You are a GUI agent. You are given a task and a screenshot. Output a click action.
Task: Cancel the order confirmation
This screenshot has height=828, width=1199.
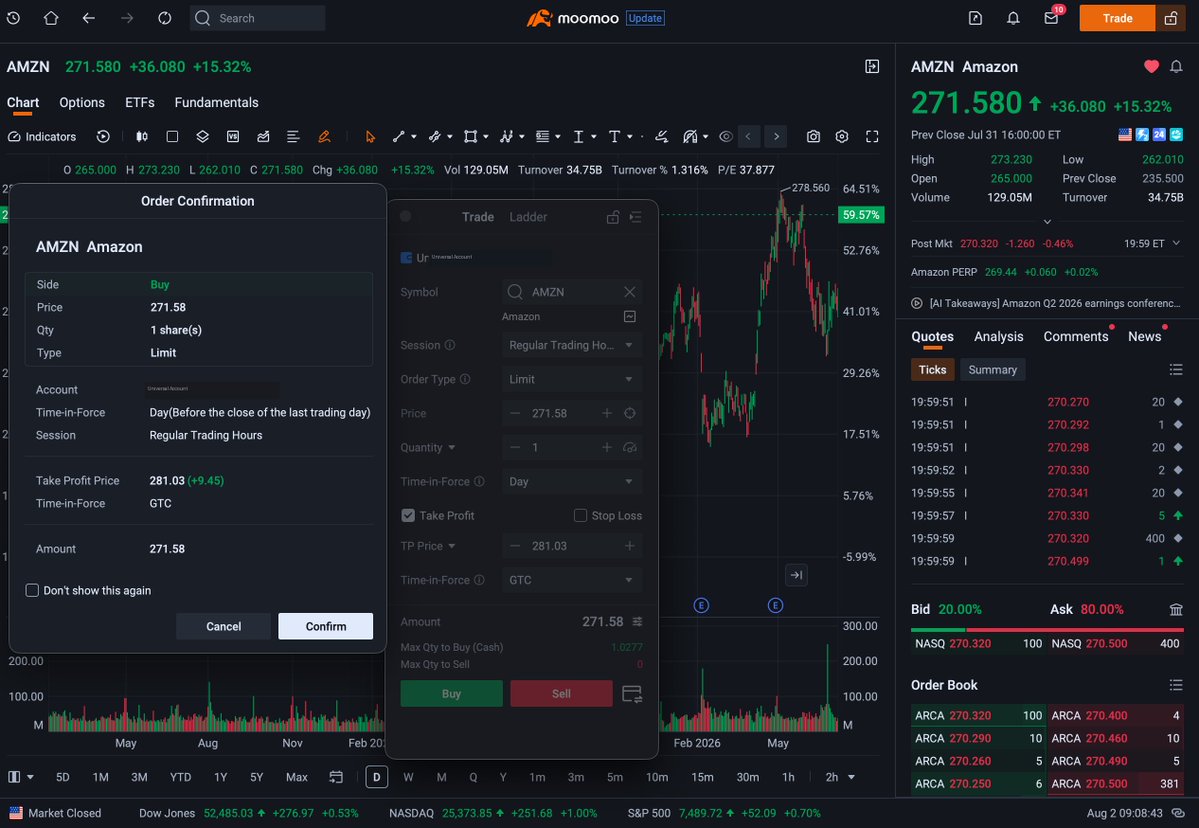[223, 626]
